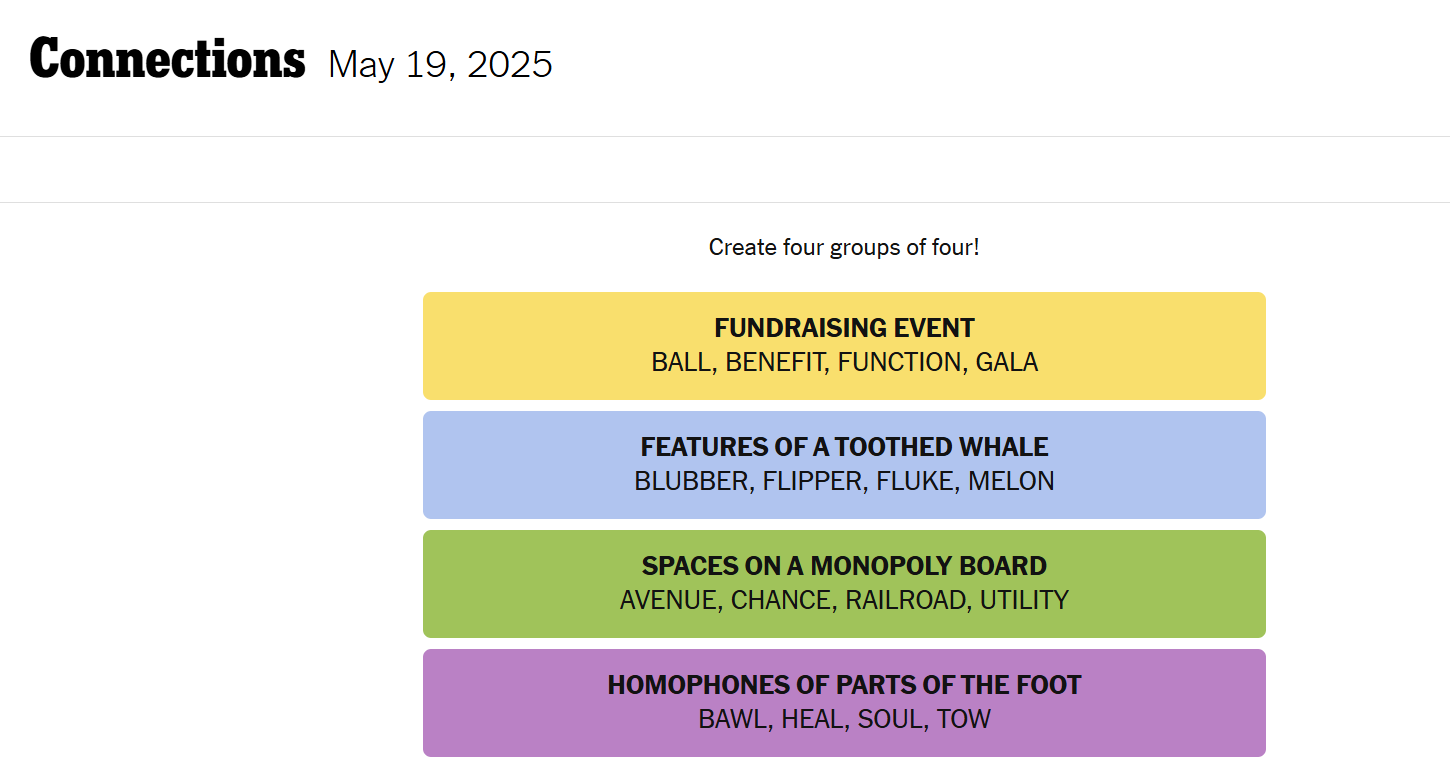
Task: Click the word TOW in purple group
Action: tap(964, 719)
